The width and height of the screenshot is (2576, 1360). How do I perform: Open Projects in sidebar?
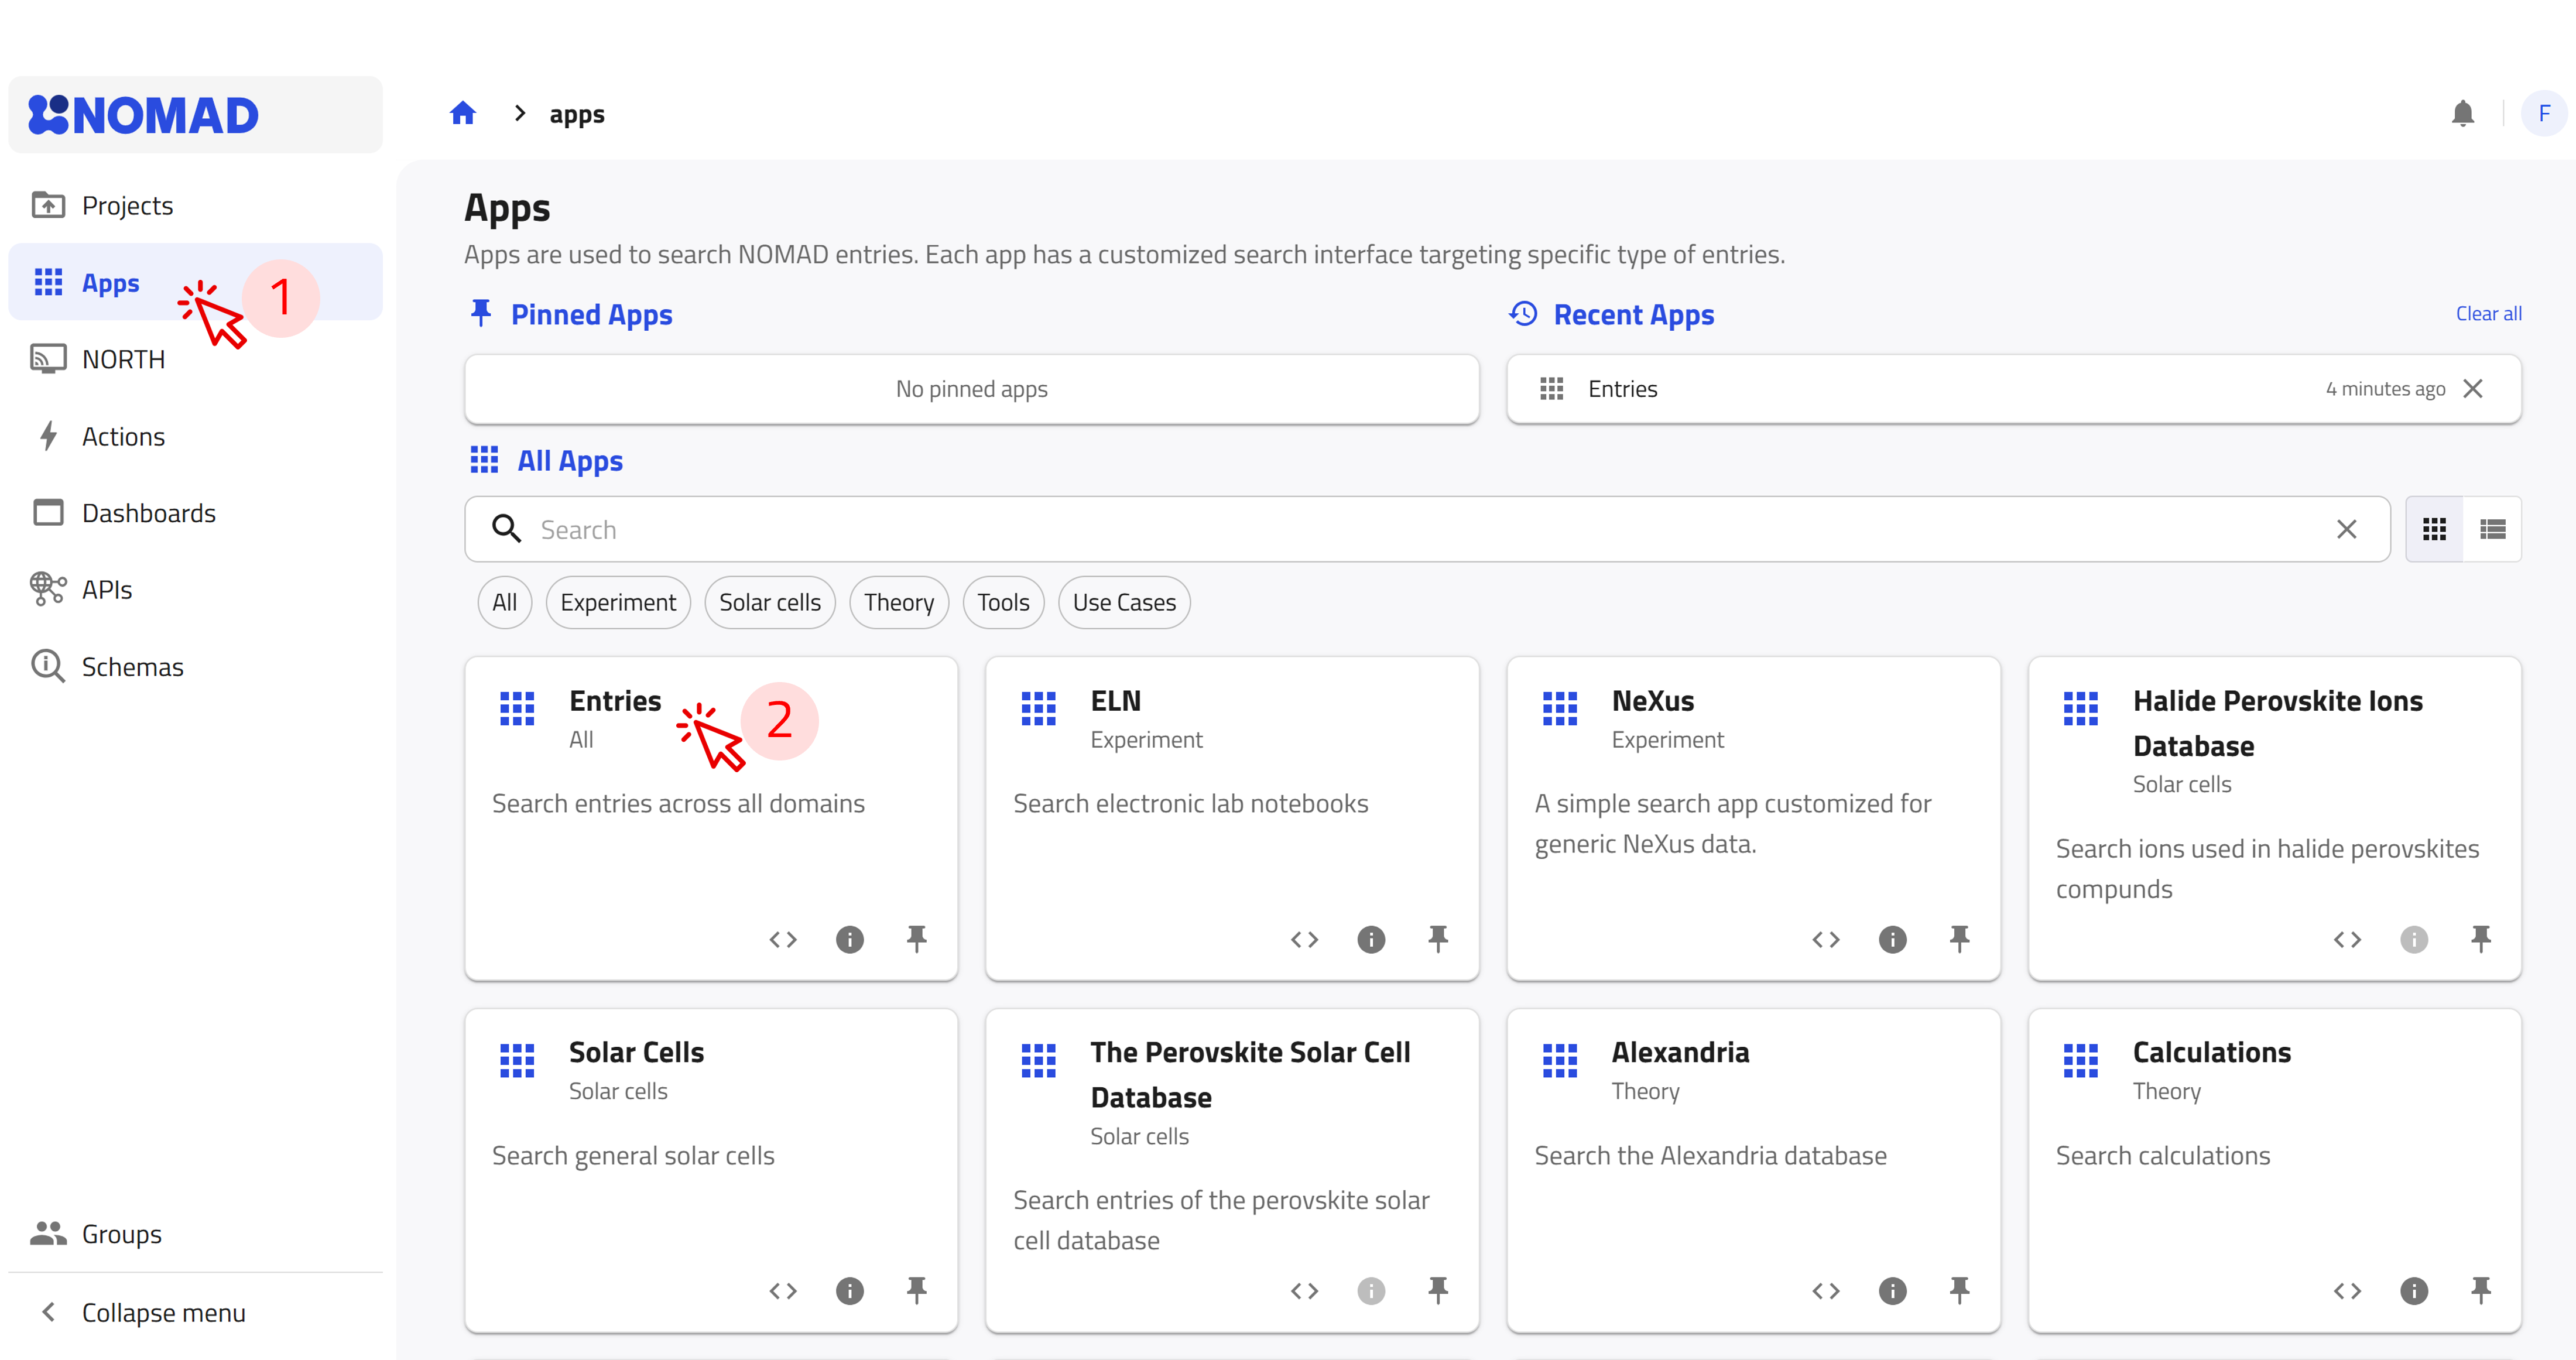click(195, 205)
